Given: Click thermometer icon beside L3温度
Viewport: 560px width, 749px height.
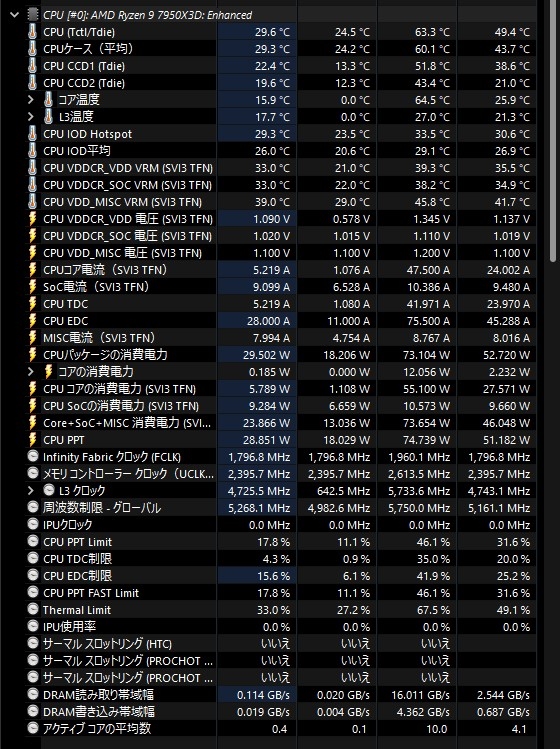Looking at the screenshot, I should coord(48,117).
